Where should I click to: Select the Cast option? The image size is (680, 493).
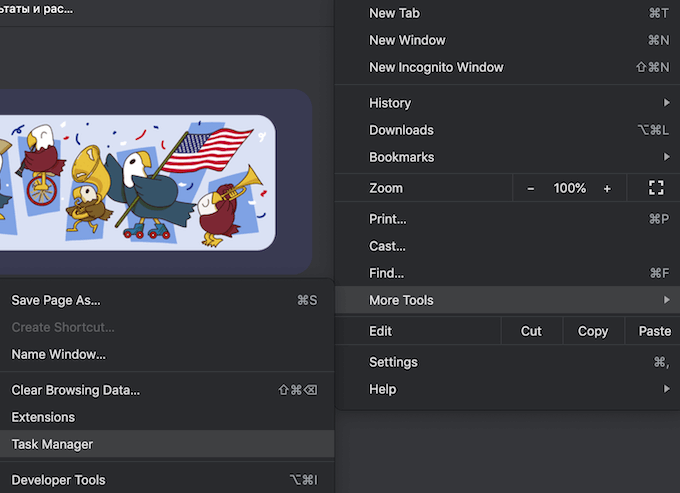[387, 246]
